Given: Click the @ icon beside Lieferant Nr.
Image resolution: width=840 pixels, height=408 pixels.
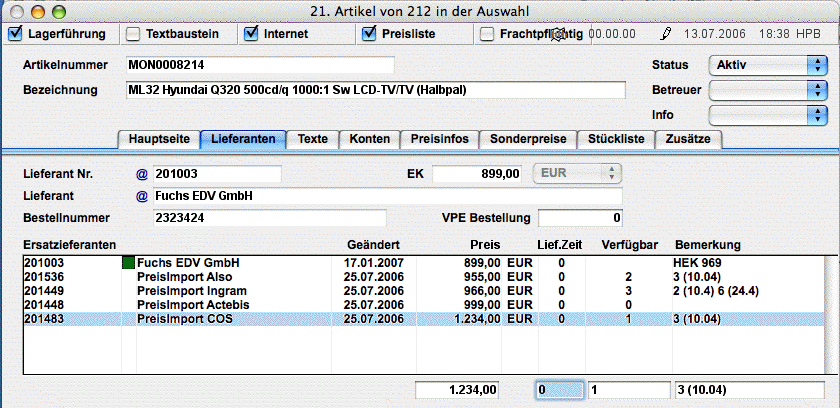Looking at the screenshot, I should pyautogui.click(x=142, y=174).
